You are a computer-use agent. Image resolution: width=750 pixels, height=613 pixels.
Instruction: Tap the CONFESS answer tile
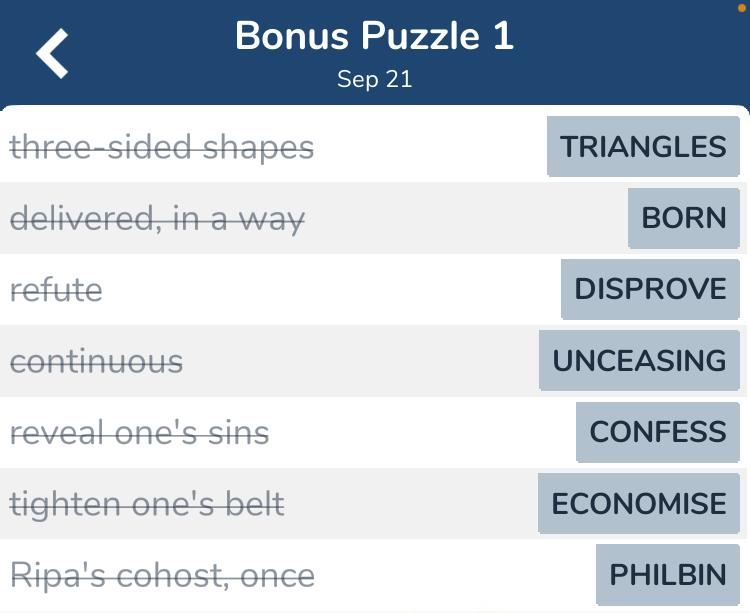658,432
